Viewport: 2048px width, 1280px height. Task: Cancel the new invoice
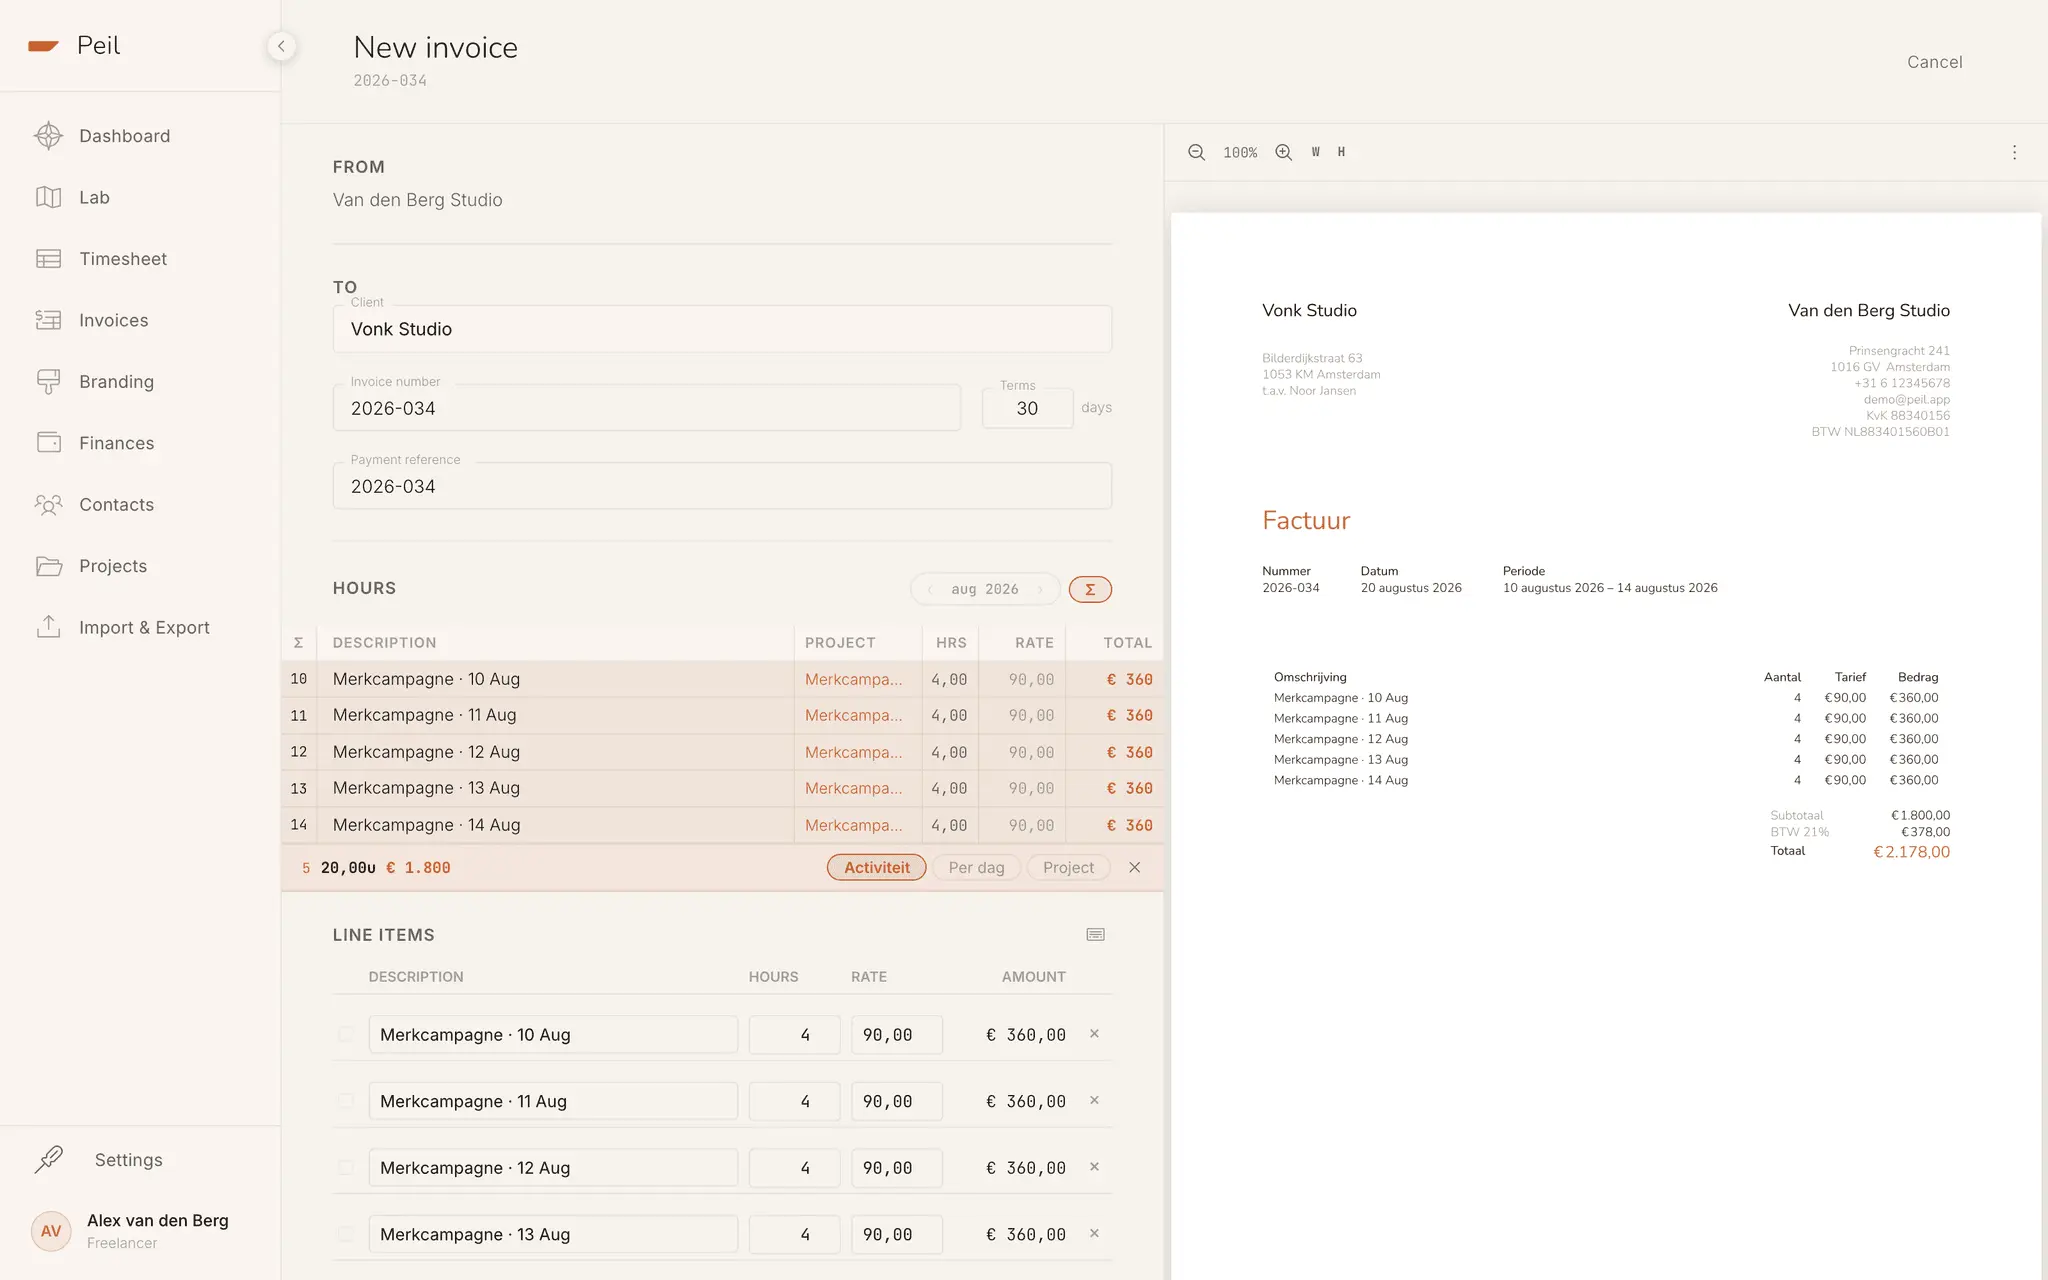point(1934,62)
